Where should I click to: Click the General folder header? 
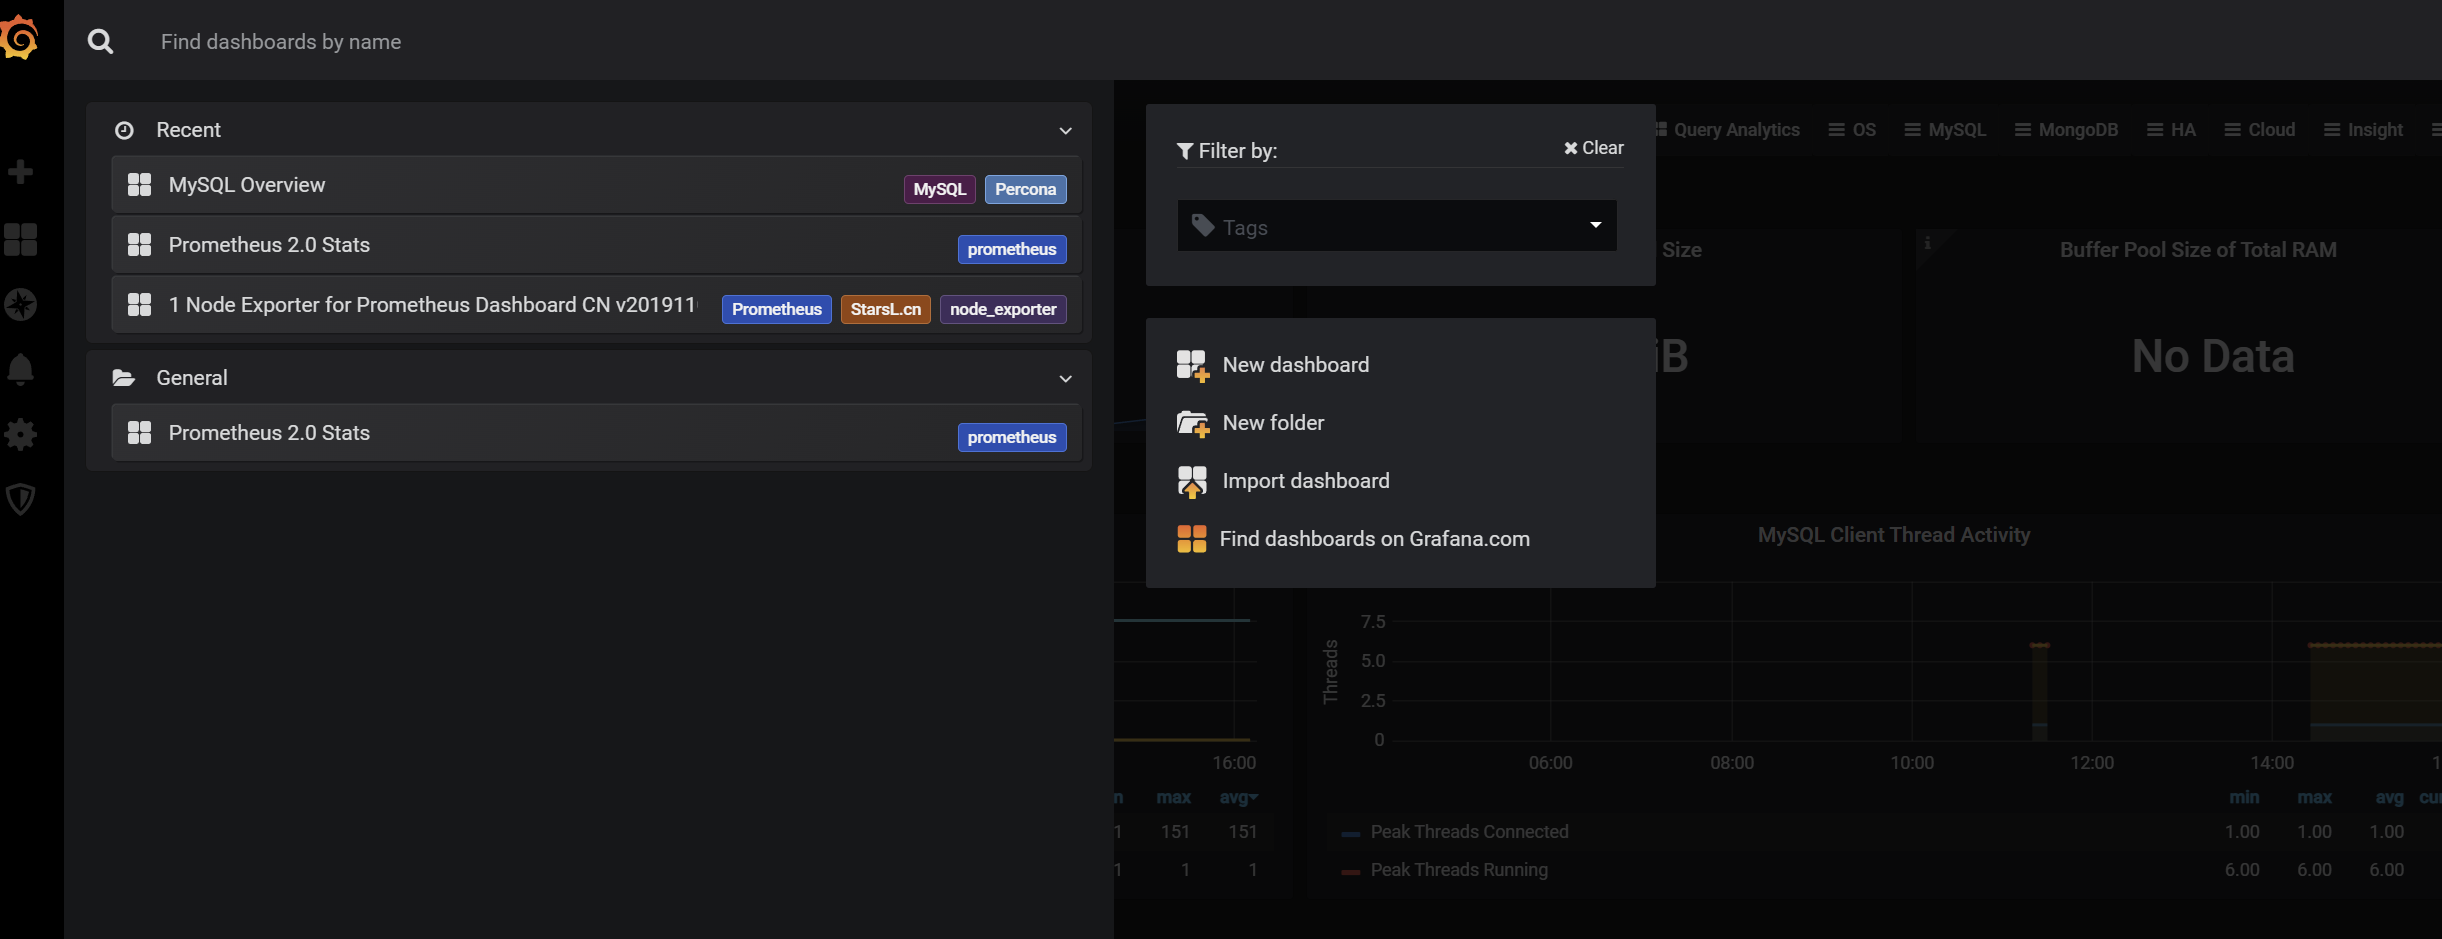[589, 378]
